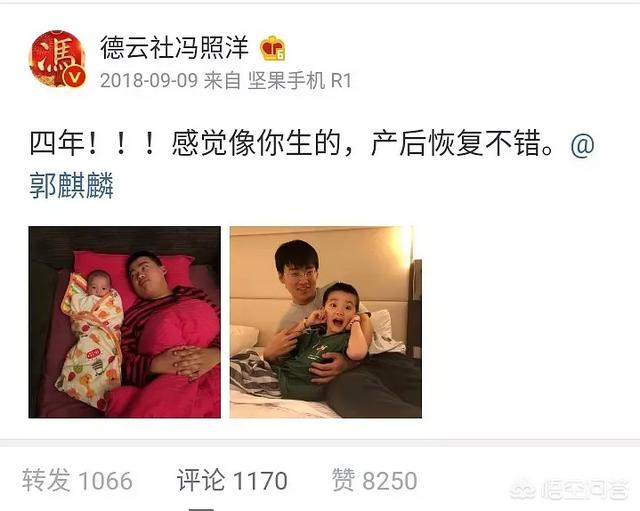Screen dimensions: 640x511
Task: Click the 悟空问答 watermark text
Action: coord(584,490)
